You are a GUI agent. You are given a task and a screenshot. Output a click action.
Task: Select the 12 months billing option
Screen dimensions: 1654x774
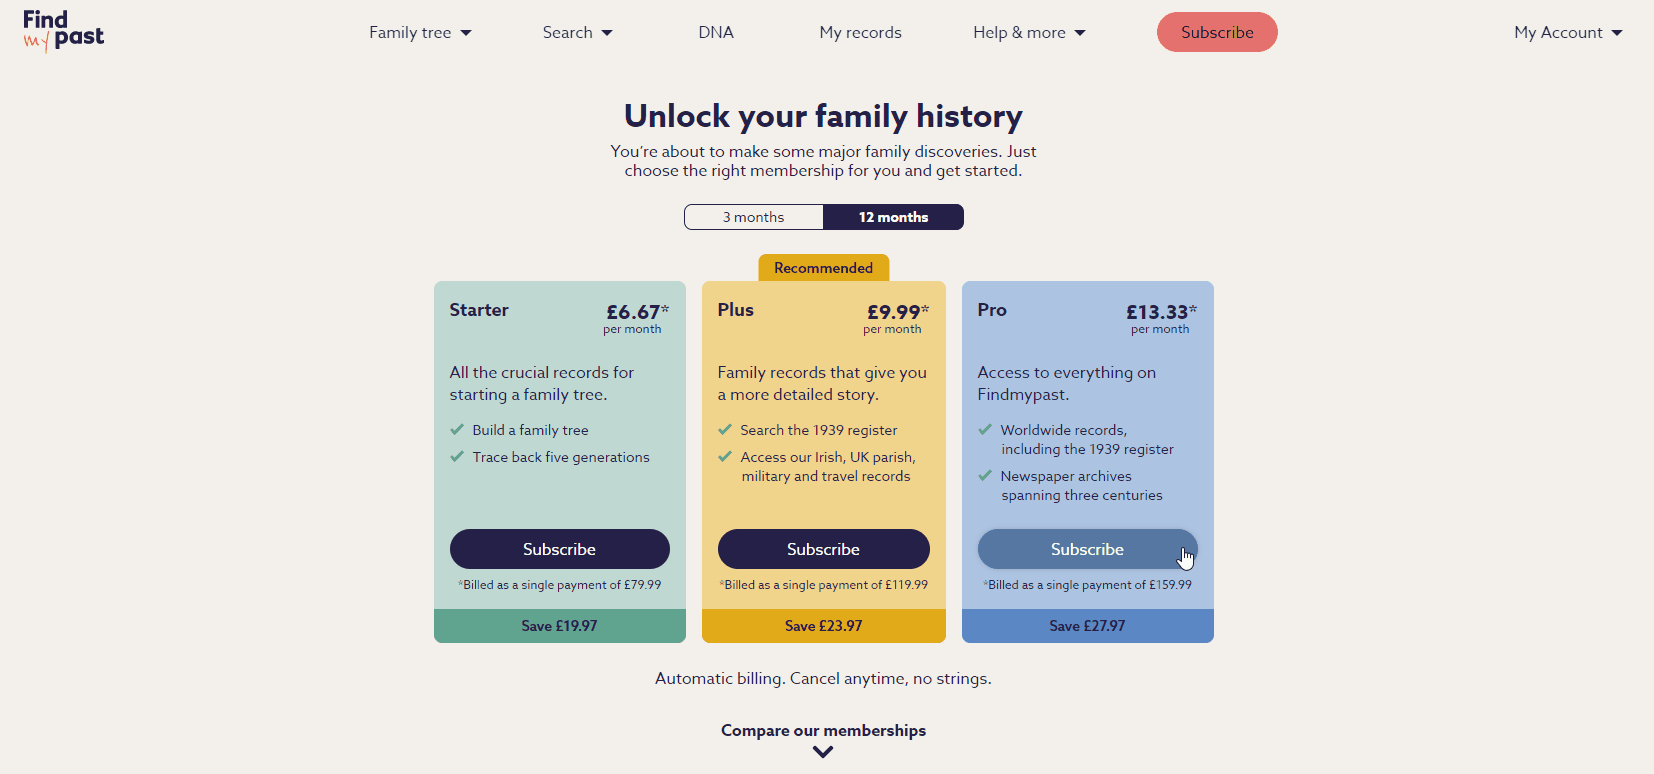click(x=893, y=217)
